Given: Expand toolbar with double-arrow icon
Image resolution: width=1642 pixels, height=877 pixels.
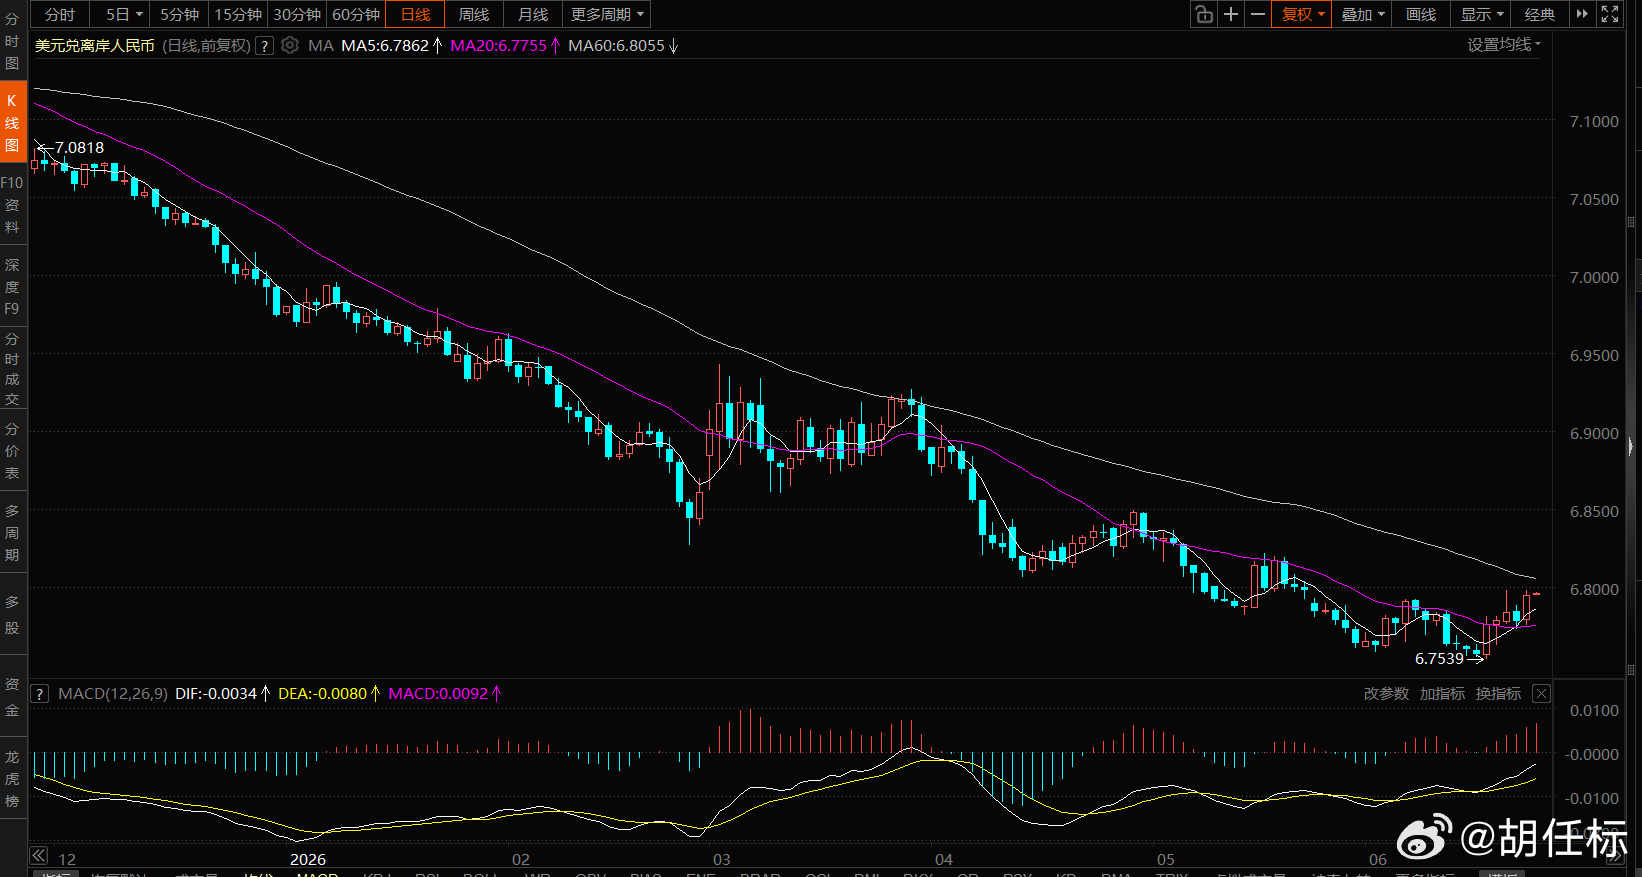Looking at the screenshot, I should coord(1582,14).
